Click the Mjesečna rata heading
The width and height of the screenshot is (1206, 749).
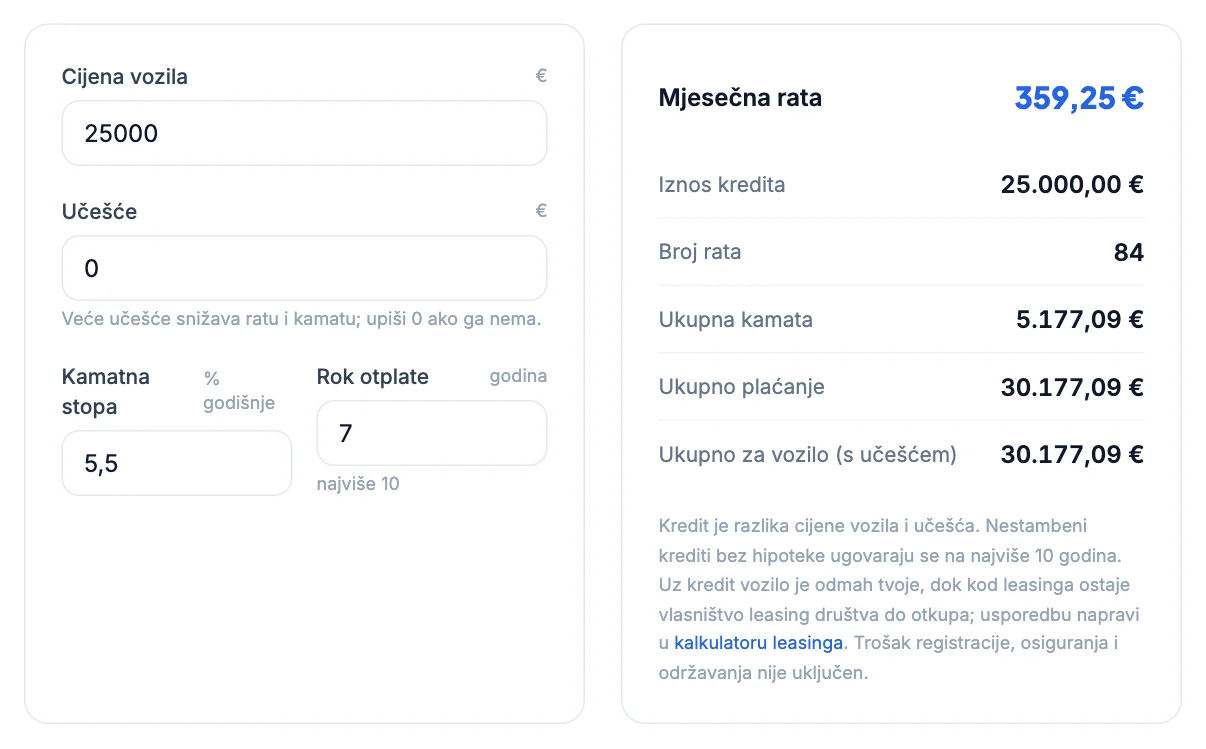[740, 98]
